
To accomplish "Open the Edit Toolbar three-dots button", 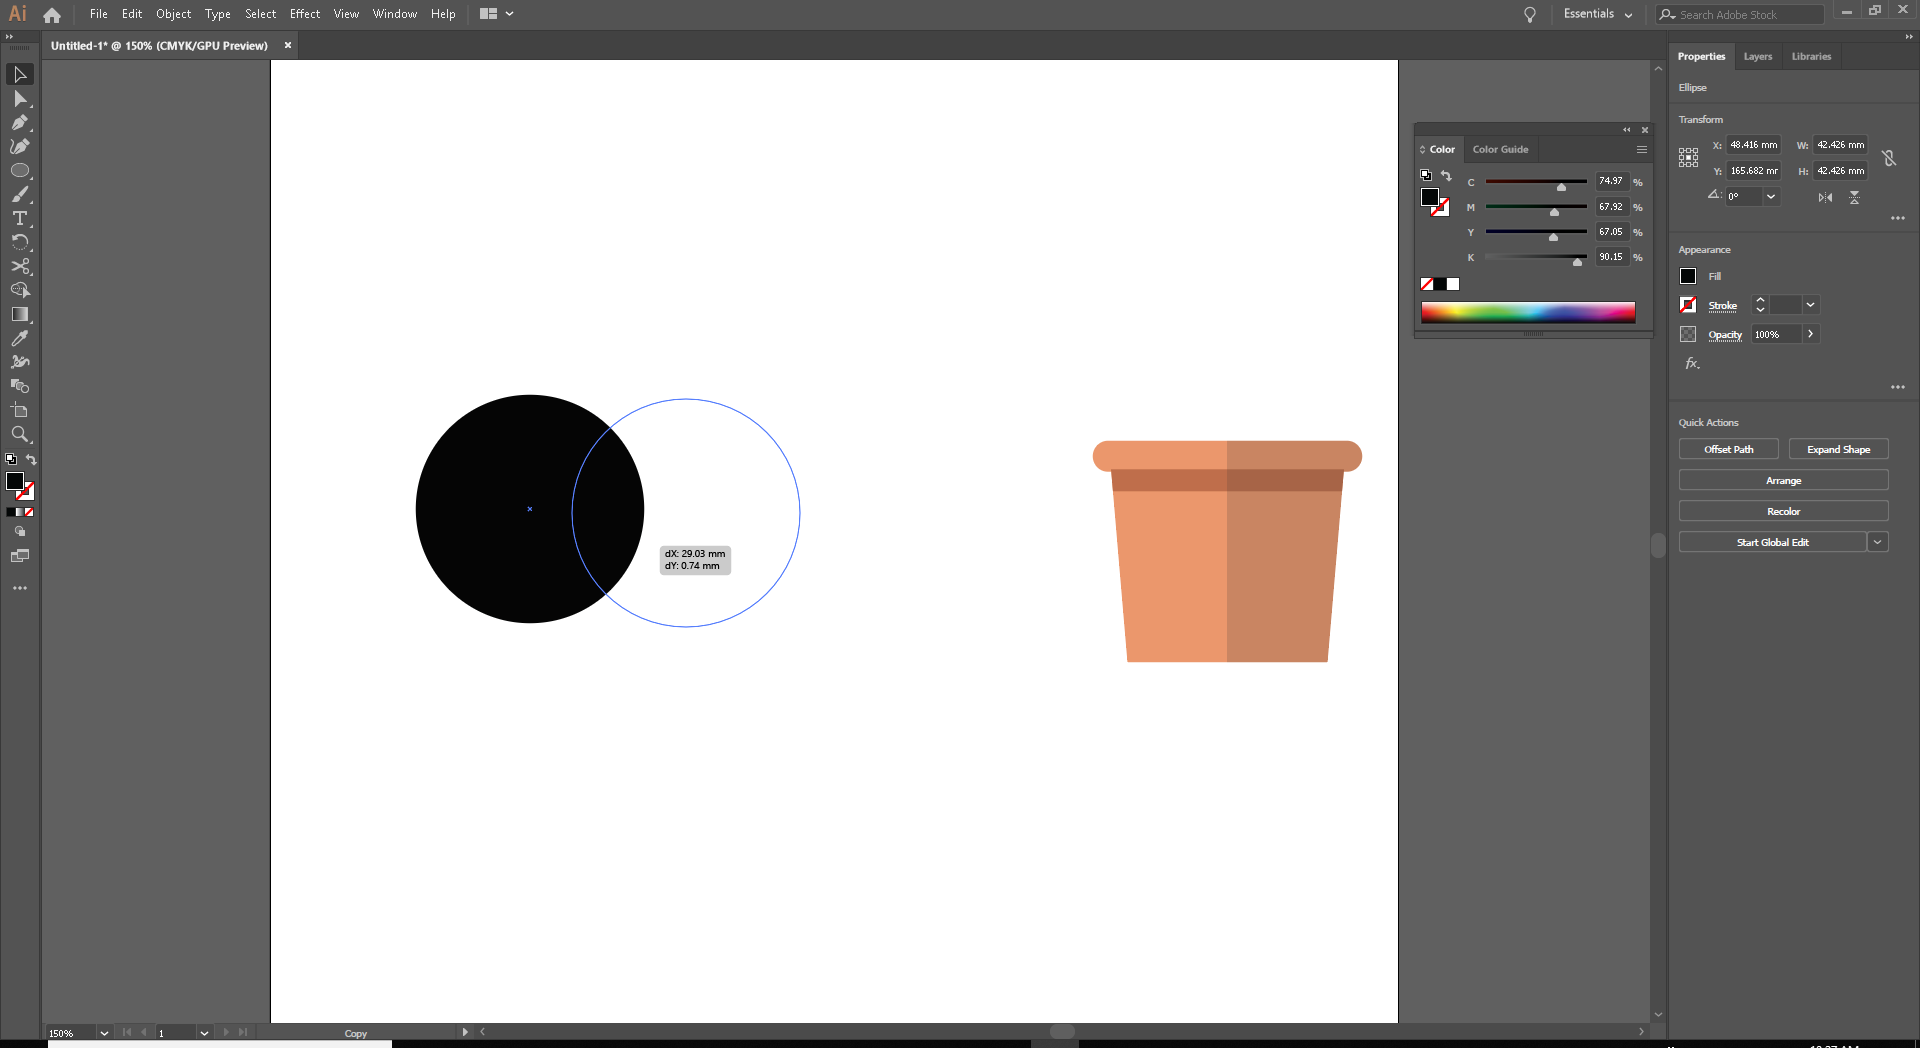I will [x=19, y=589].
